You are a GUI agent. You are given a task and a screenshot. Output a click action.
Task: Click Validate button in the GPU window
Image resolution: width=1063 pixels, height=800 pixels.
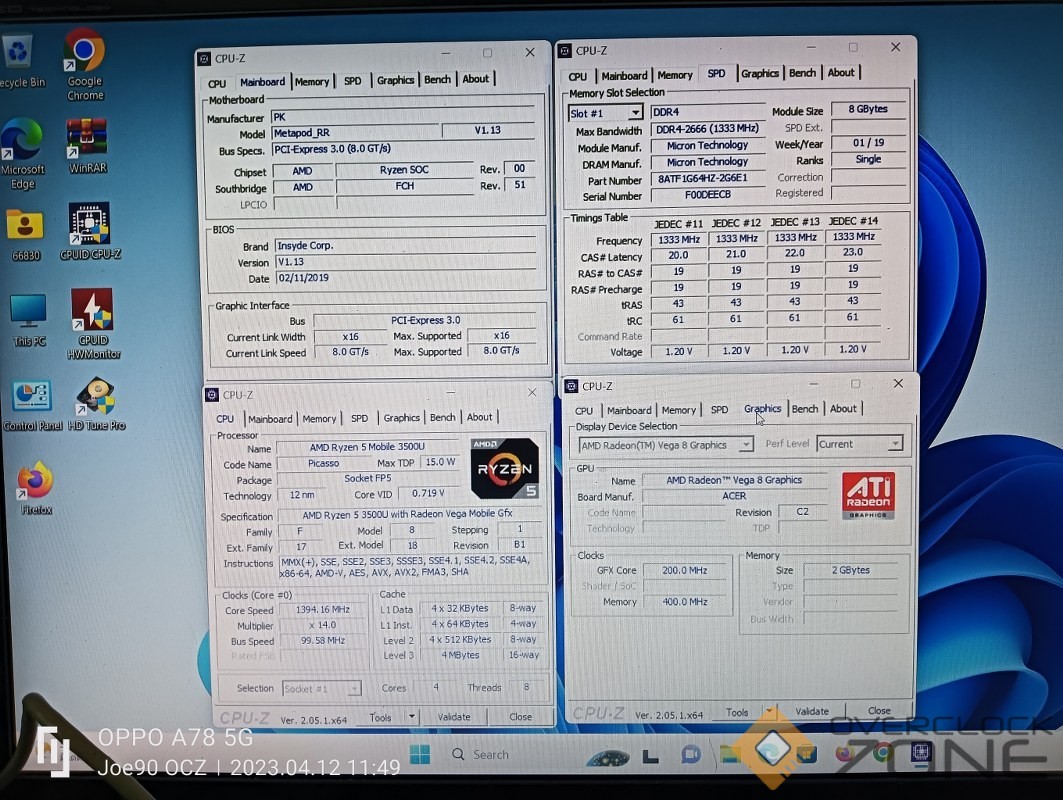click(811, 711)
